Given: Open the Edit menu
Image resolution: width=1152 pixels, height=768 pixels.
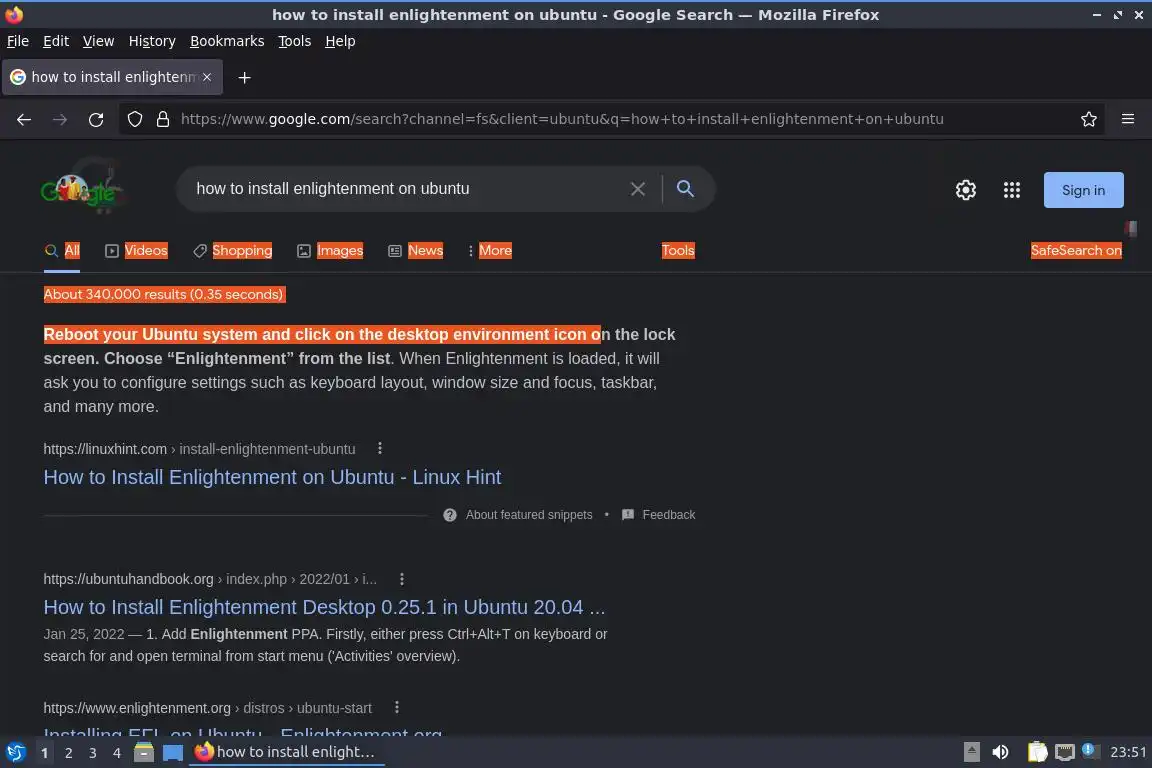Looking at the screenshot, I should 56,41.
